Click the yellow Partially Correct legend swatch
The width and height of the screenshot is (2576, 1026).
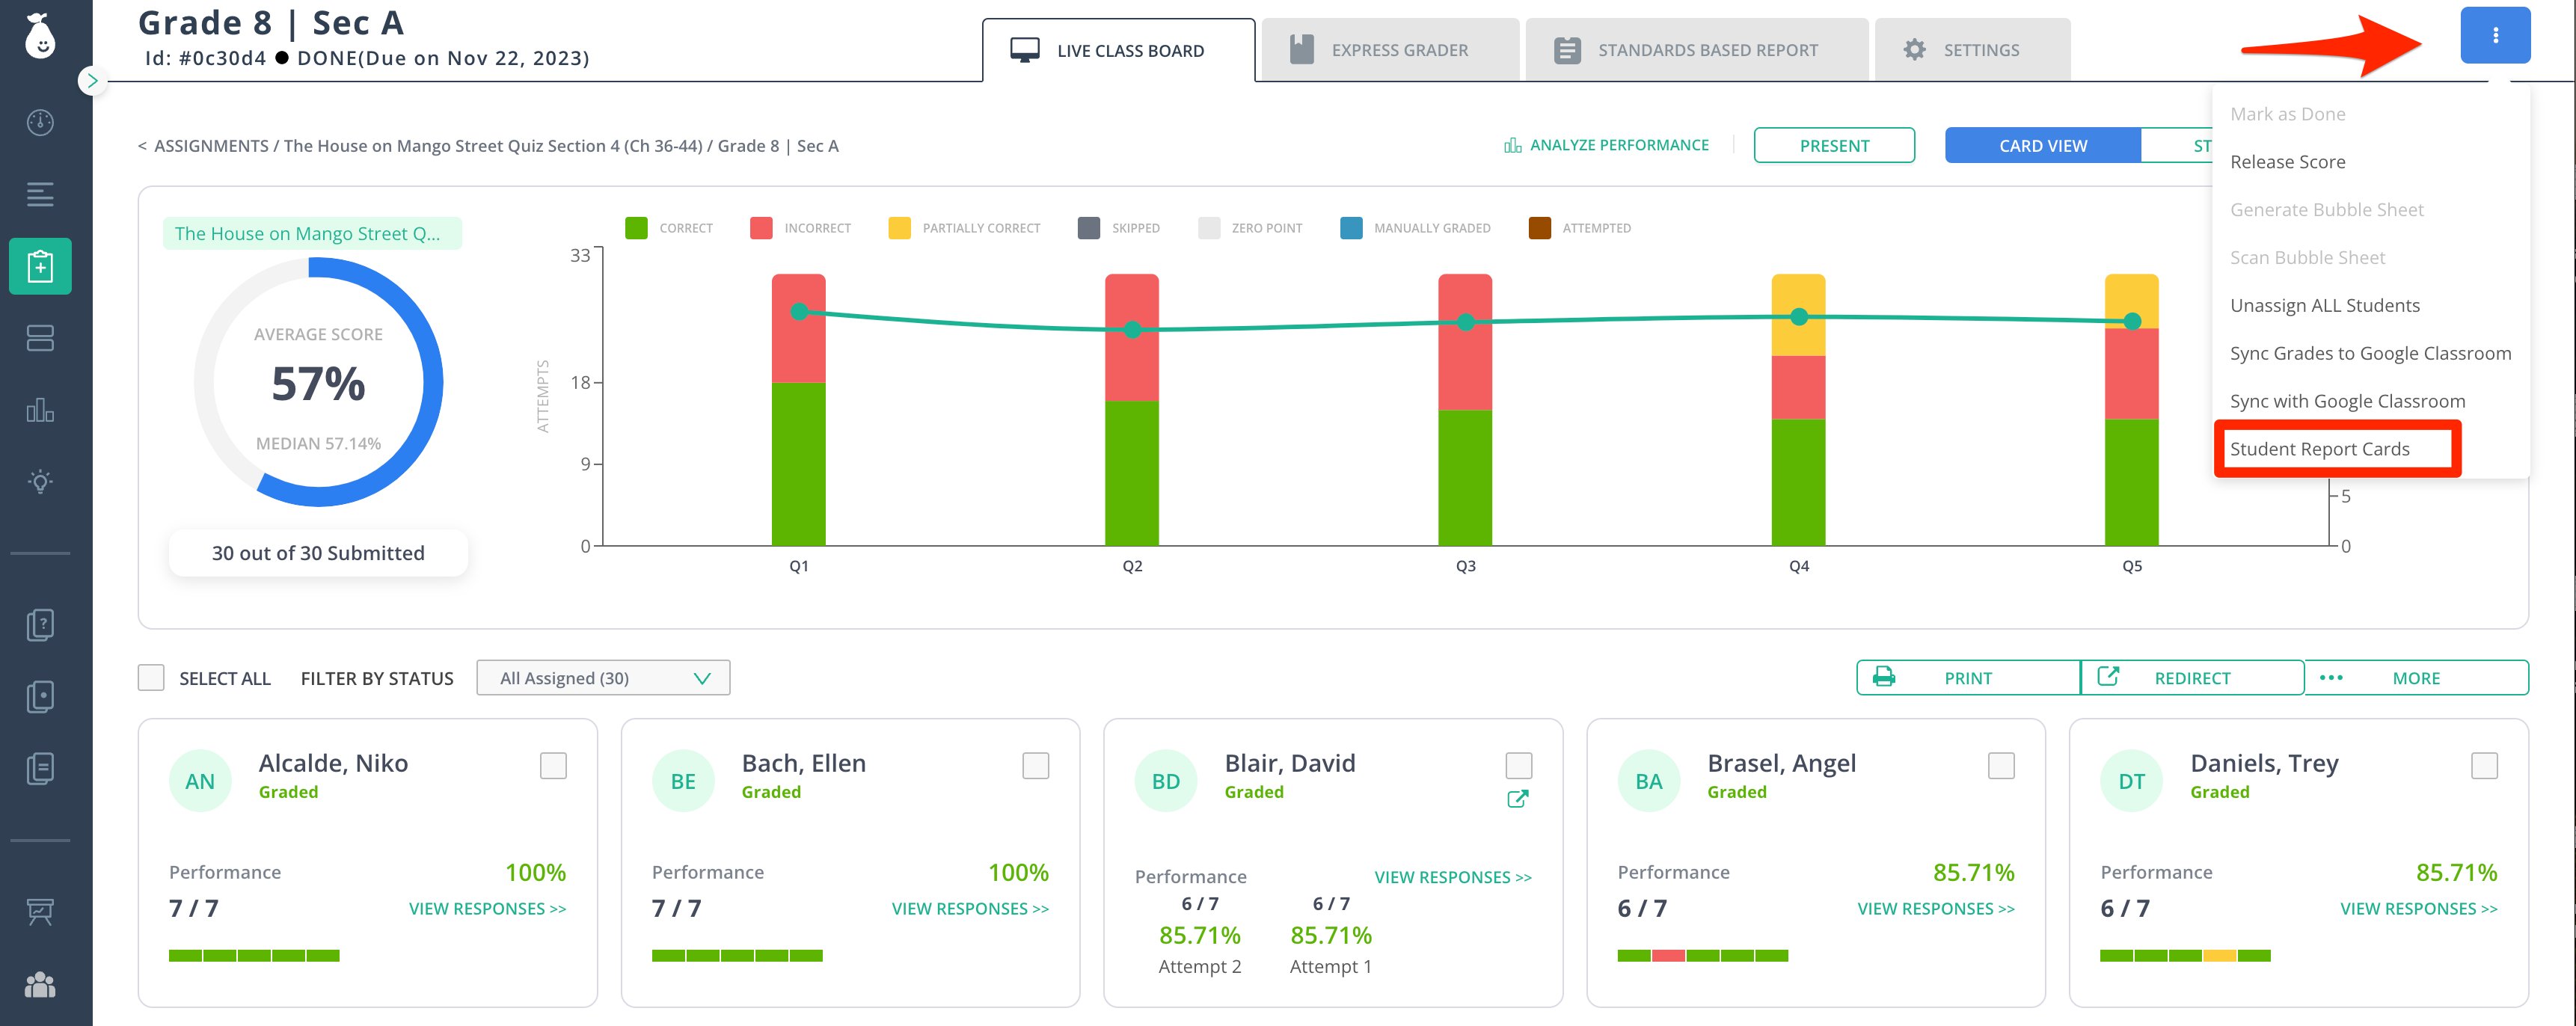[x=899, y=228]
